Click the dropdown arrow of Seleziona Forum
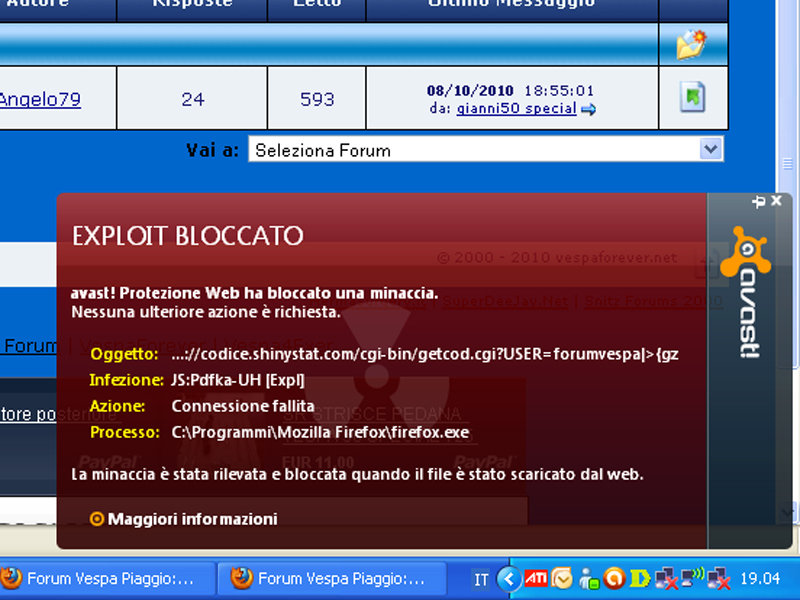This screenshot has height=600, width=800. pos(711,149)
